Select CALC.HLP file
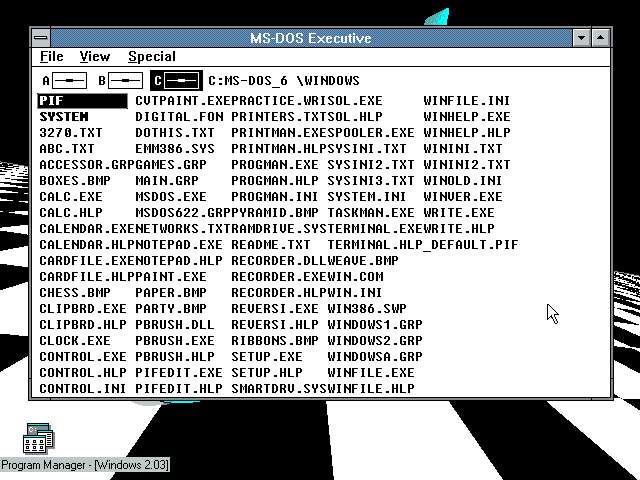 coord(71,213)
